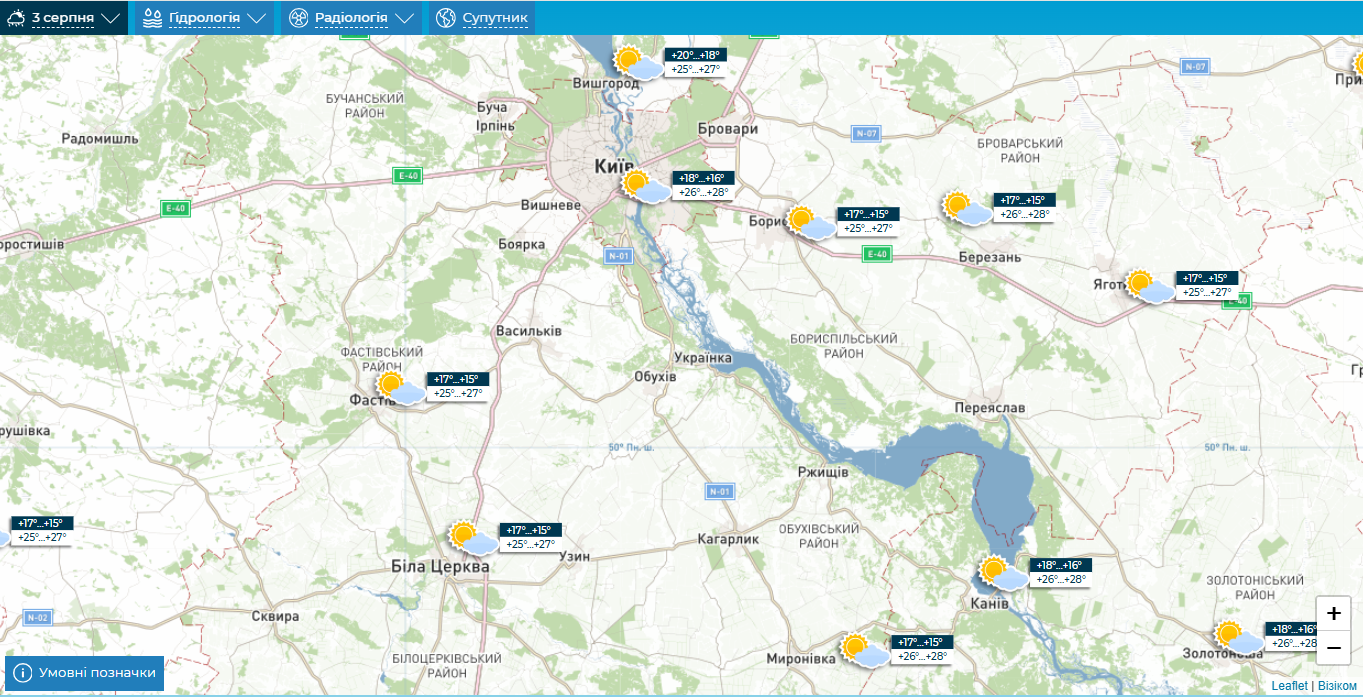Open the Yahotyn weather icon
The height and width of the screenshot is (697, 1363).
(x=1148, y=286)
